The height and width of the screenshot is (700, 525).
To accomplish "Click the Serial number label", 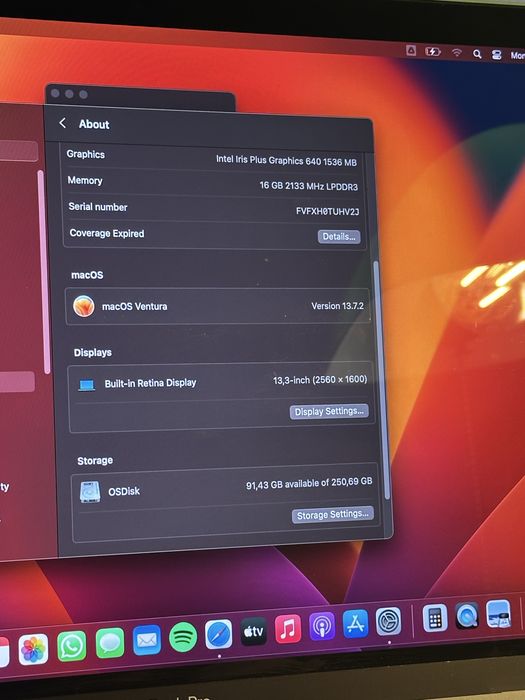I will (98, 207).
